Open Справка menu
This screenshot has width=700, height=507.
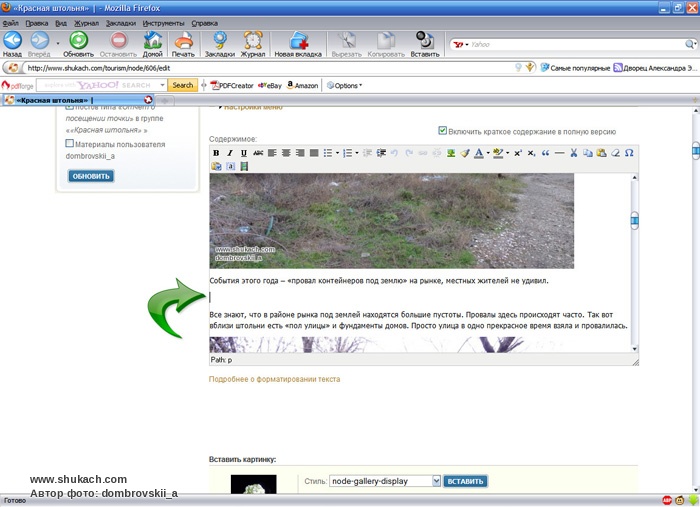coord(204,23)
